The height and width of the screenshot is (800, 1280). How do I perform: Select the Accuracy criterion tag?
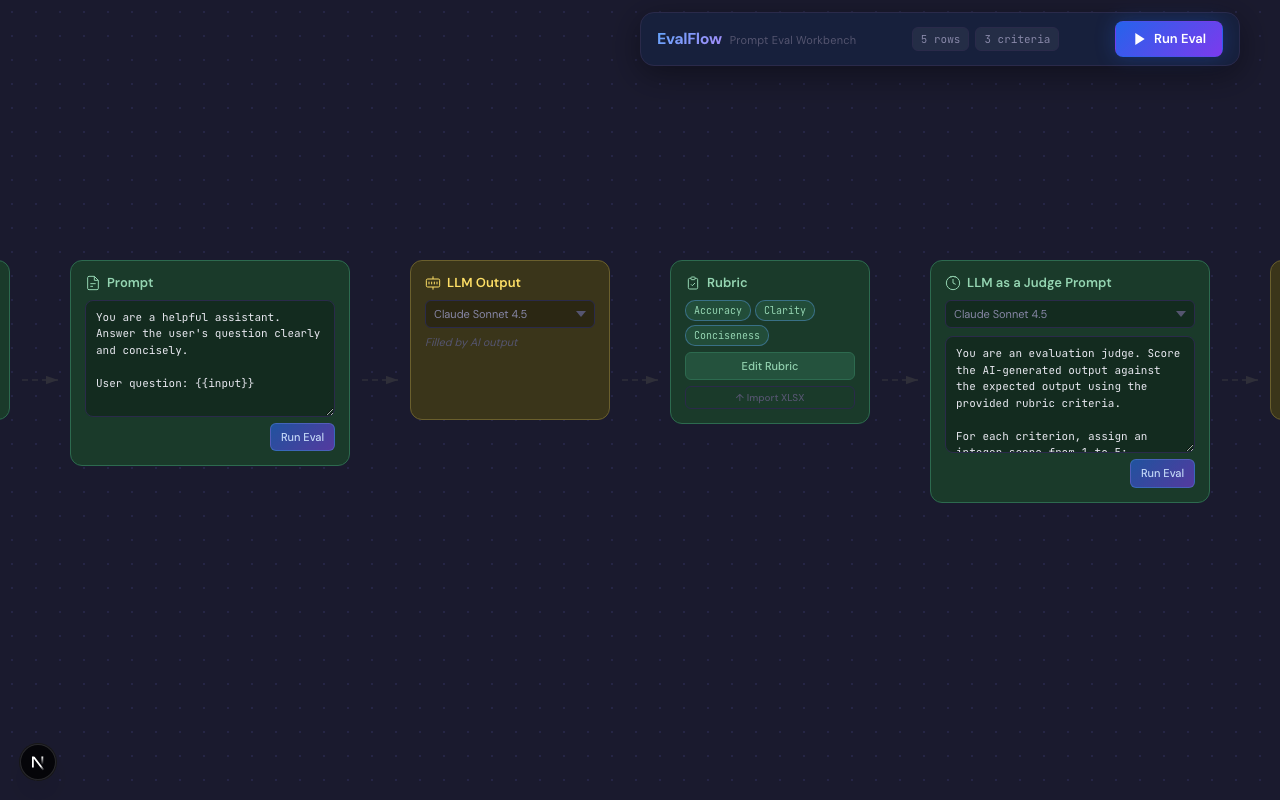(x=718, y=311)
